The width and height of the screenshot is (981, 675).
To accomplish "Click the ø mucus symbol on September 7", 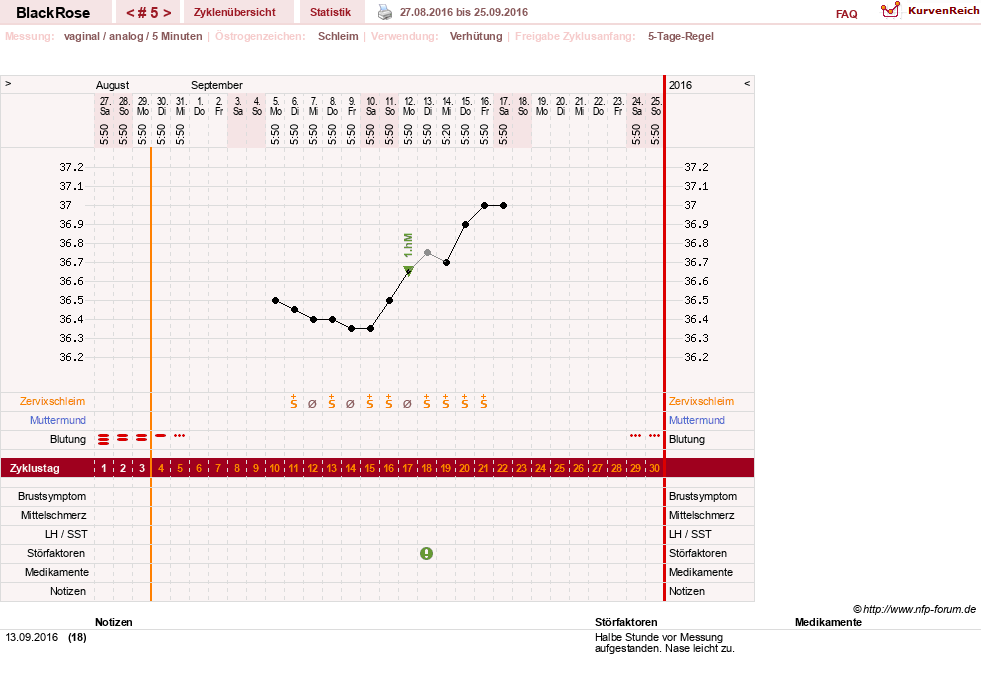I will click(312, 404).
